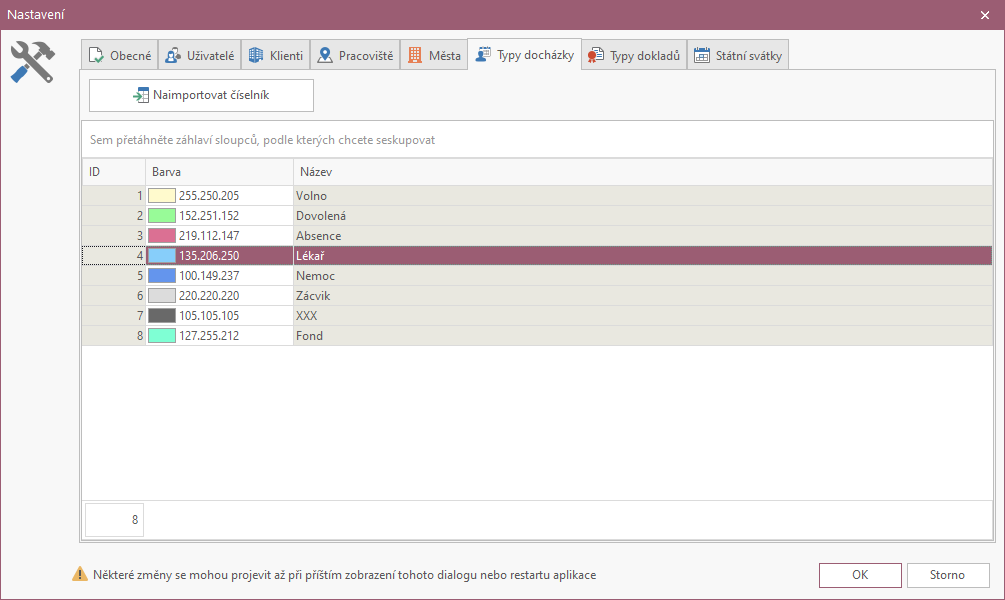
Task: Select the green Dovolená color swatch
Action: [x=162, y=216]
